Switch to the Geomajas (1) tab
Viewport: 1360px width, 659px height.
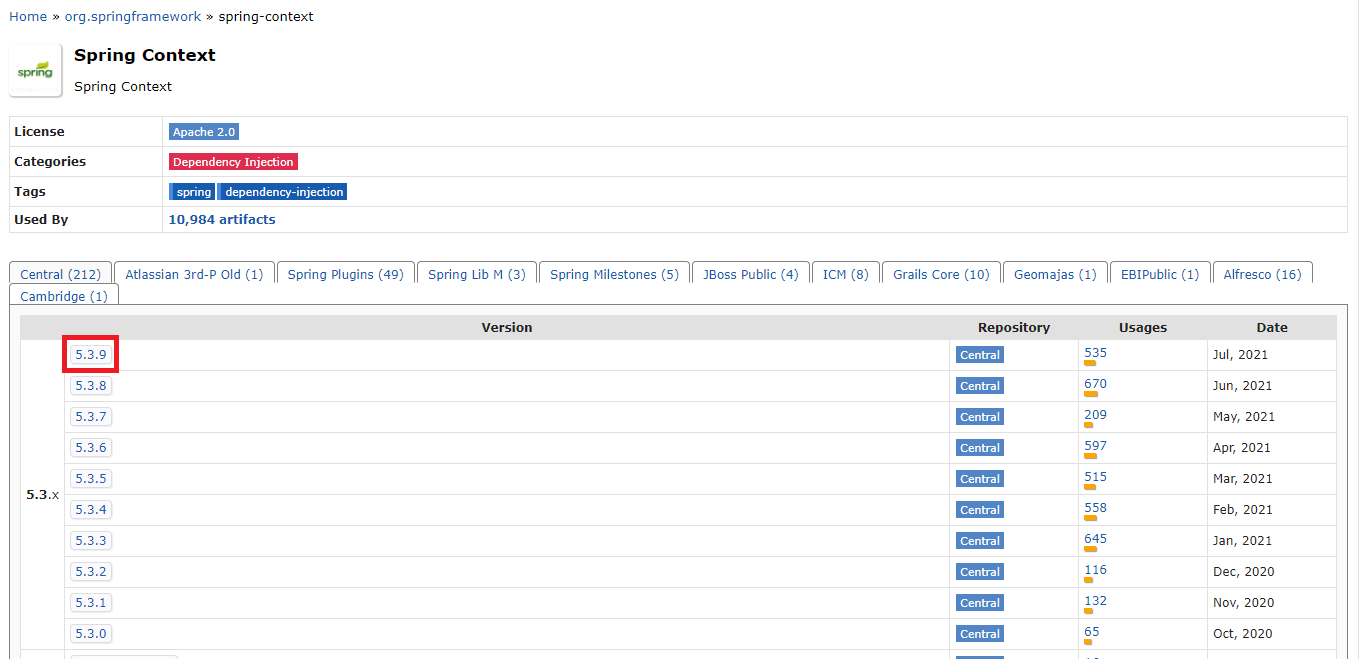[x=1055, y=274]
